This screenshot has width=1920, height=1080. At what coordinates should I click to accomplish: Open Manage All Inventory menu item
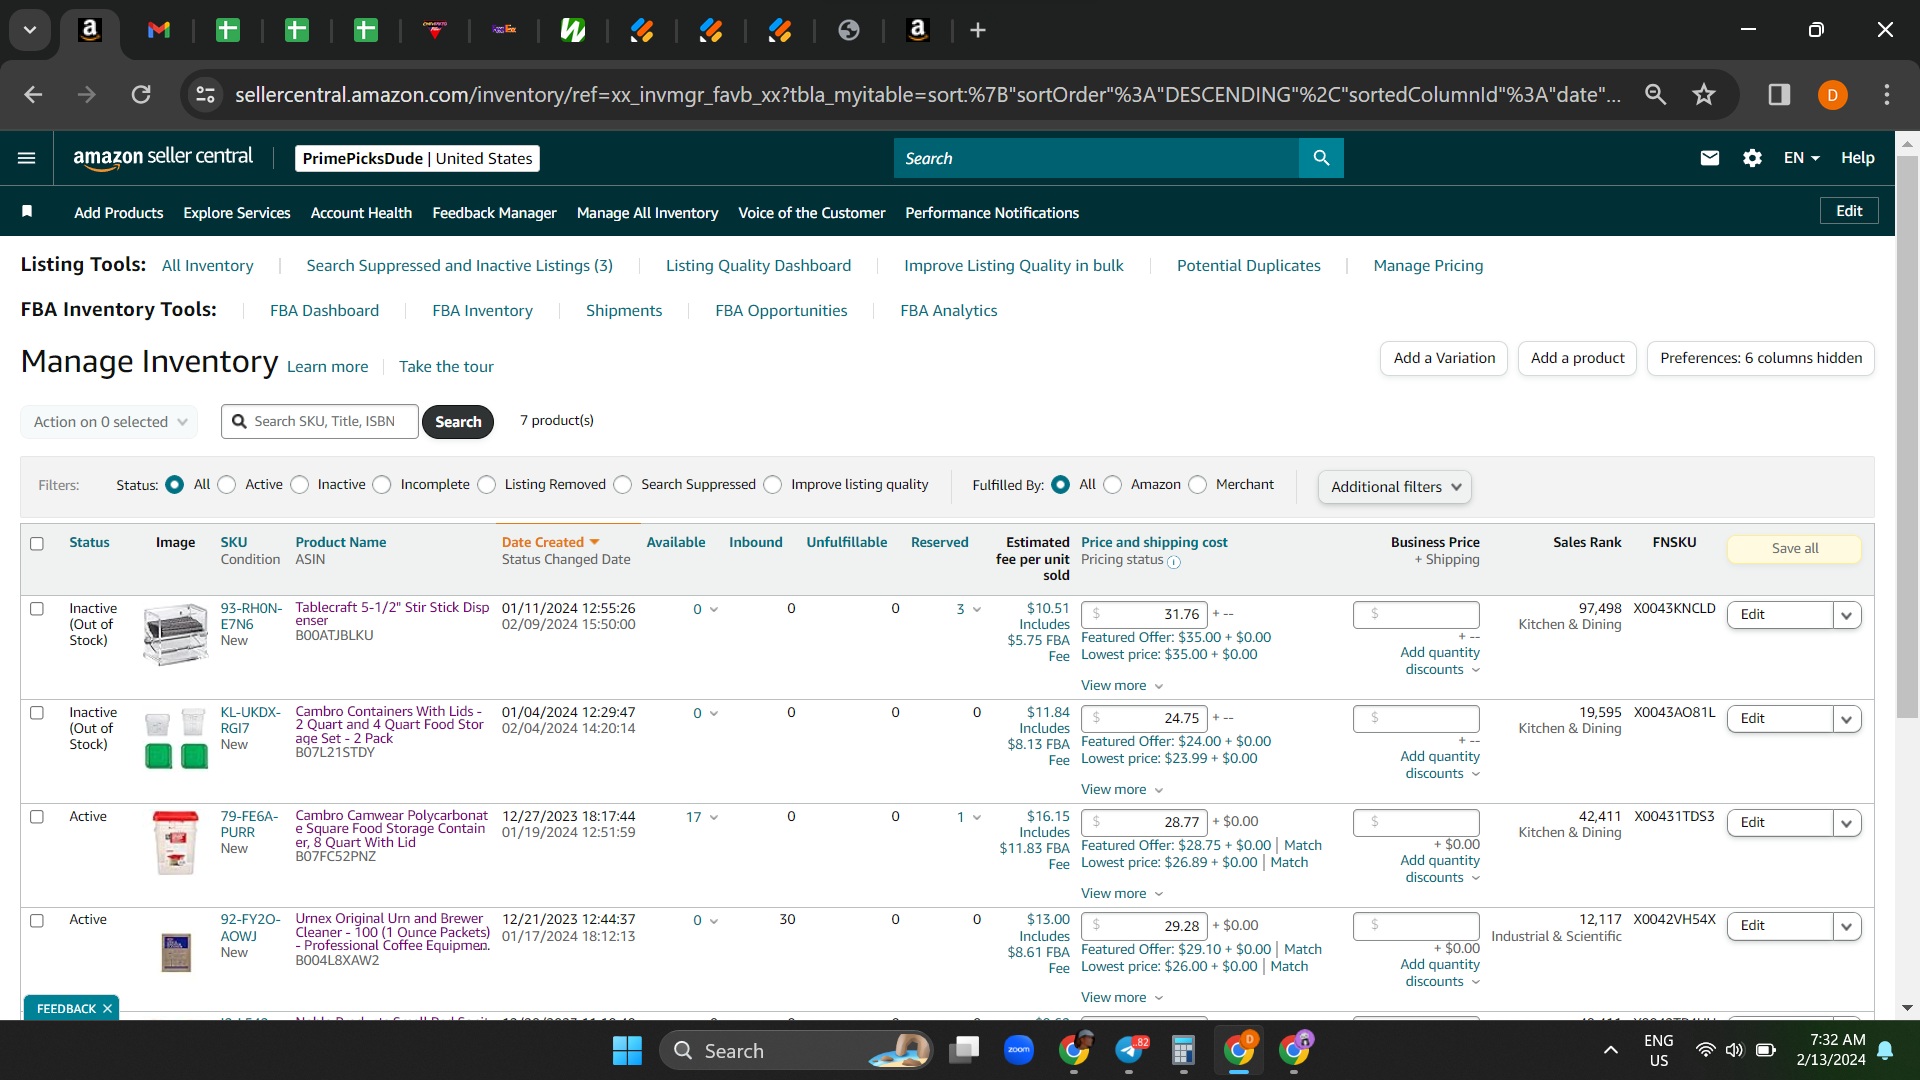[x=647, y=213]
